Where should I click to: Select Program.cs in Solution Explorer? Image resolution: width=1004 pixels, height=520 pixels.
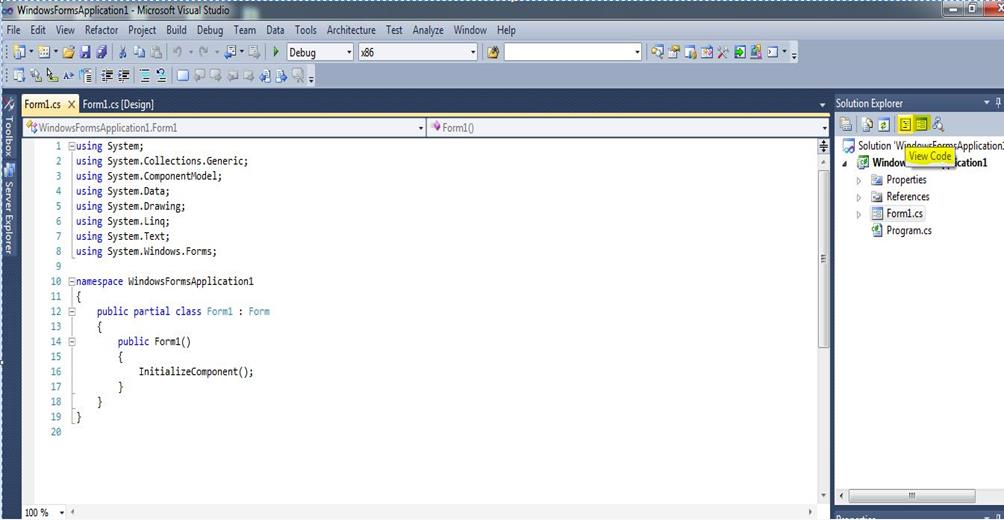click(909, 231)
